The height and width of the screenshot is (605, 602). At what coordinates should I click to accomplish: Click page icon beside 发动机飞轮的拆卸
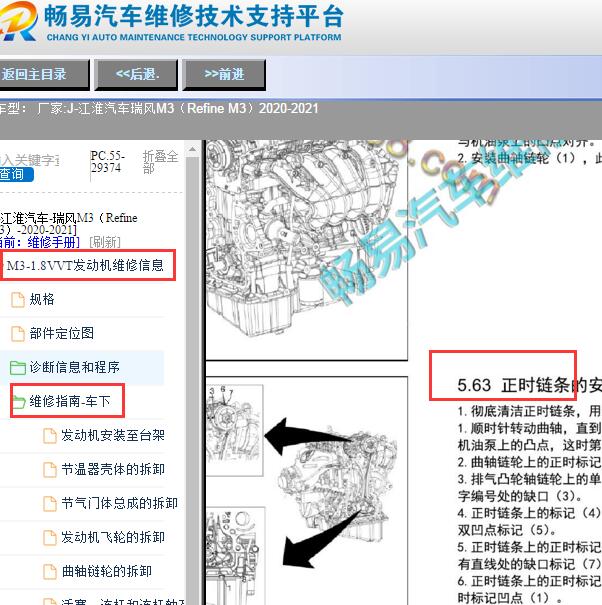tap(49, 537)
